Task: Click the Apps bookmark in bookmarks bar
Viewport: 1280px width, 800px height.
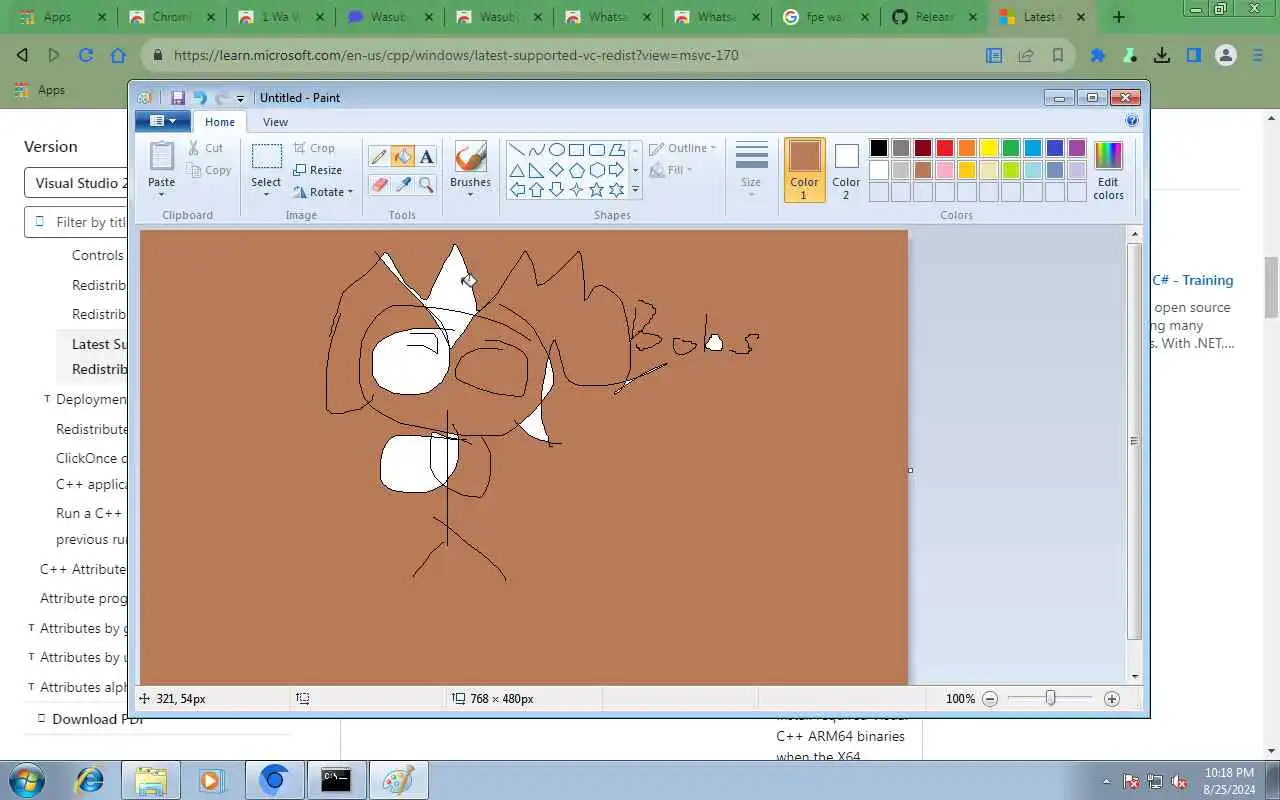Action: [40, 90]
